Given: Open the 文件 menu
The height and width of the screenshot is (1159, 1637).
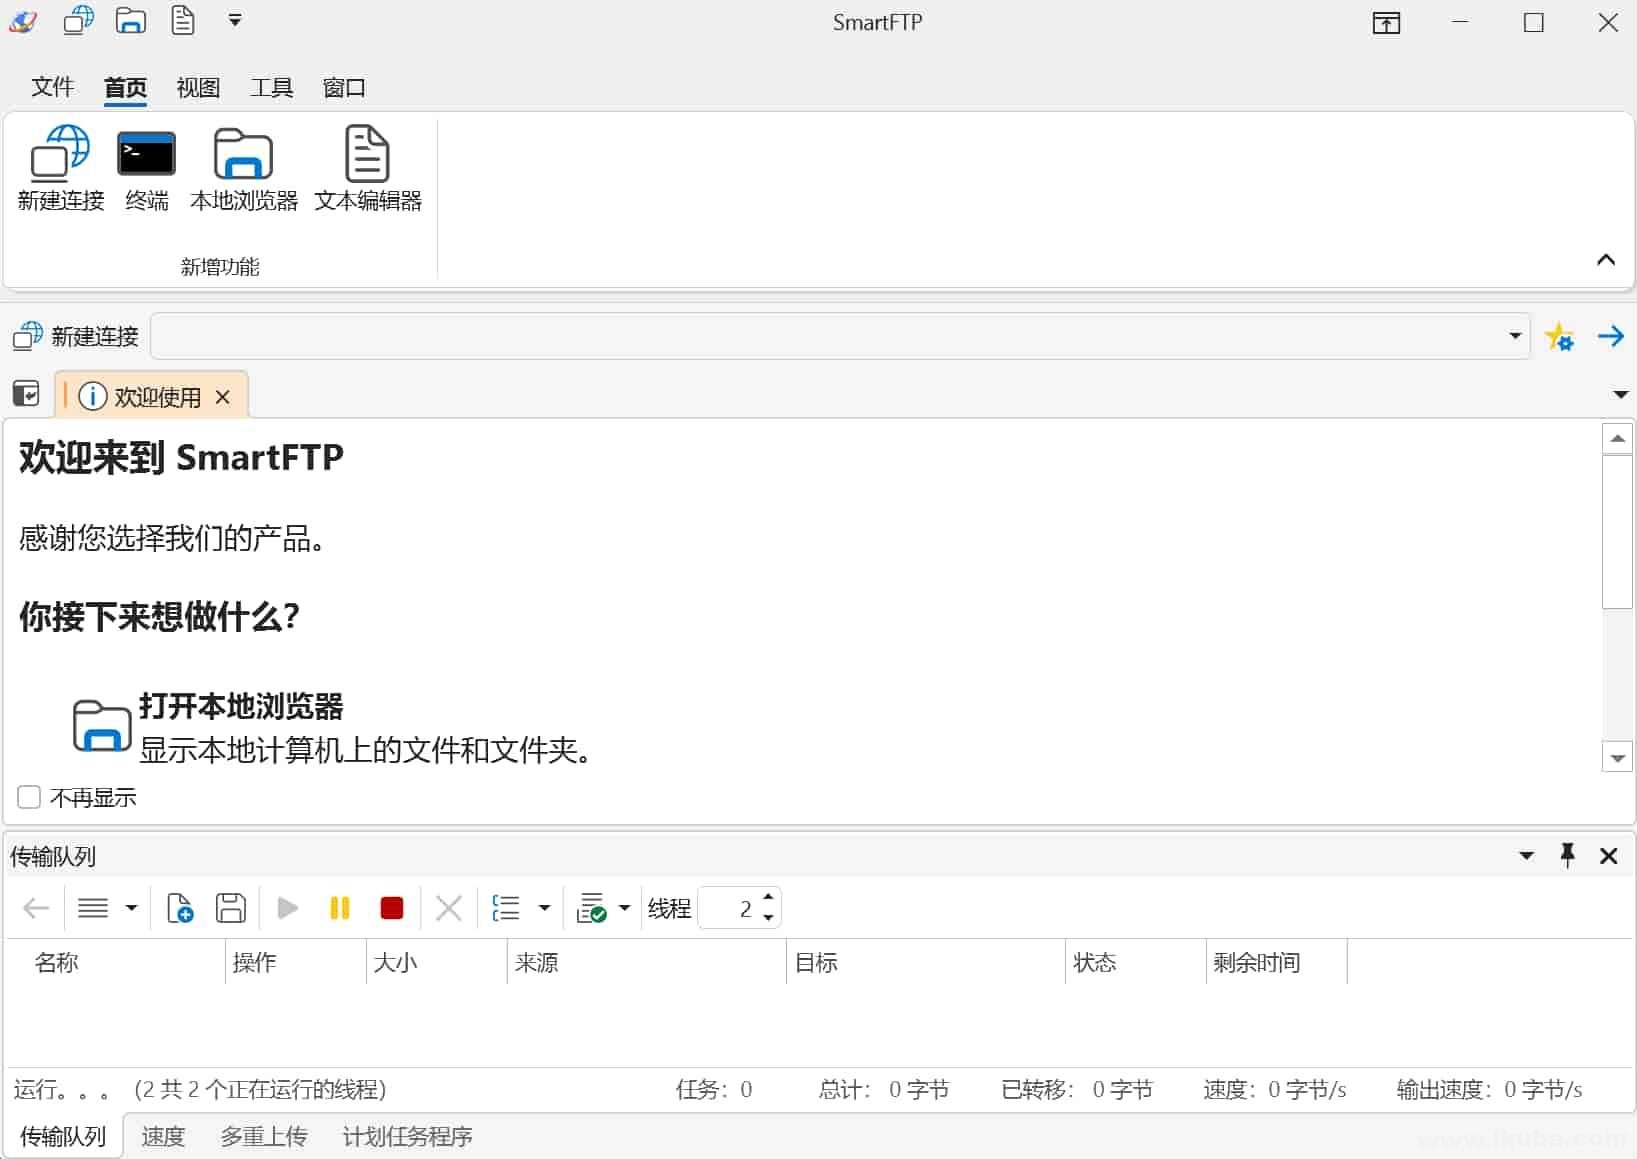Looking at the screenshot, I should 53,87.
